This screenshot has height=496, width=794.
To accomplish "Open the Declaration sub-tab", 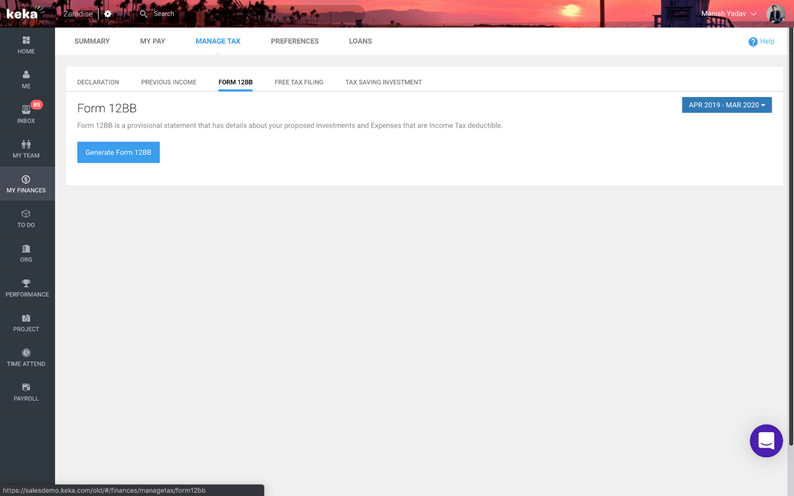I will click(x=98, y=82).
